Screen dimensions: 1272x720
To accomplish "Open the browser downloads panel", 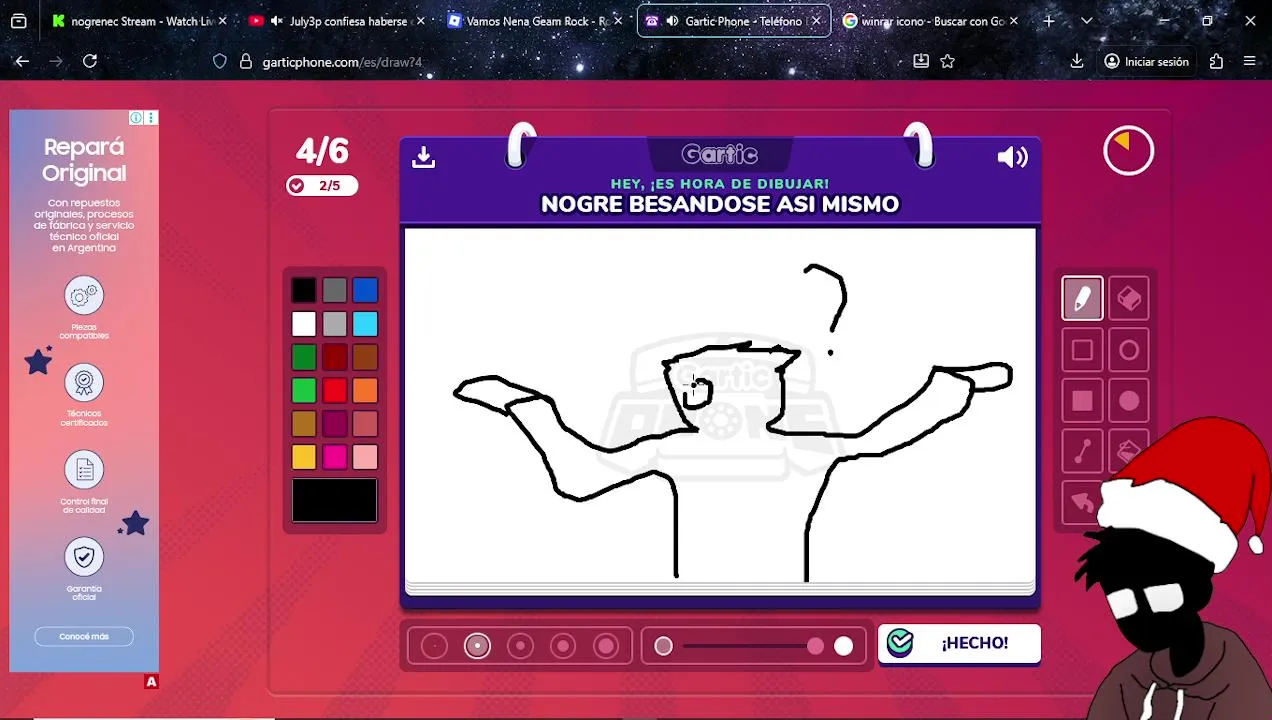I will point(1077,62).
